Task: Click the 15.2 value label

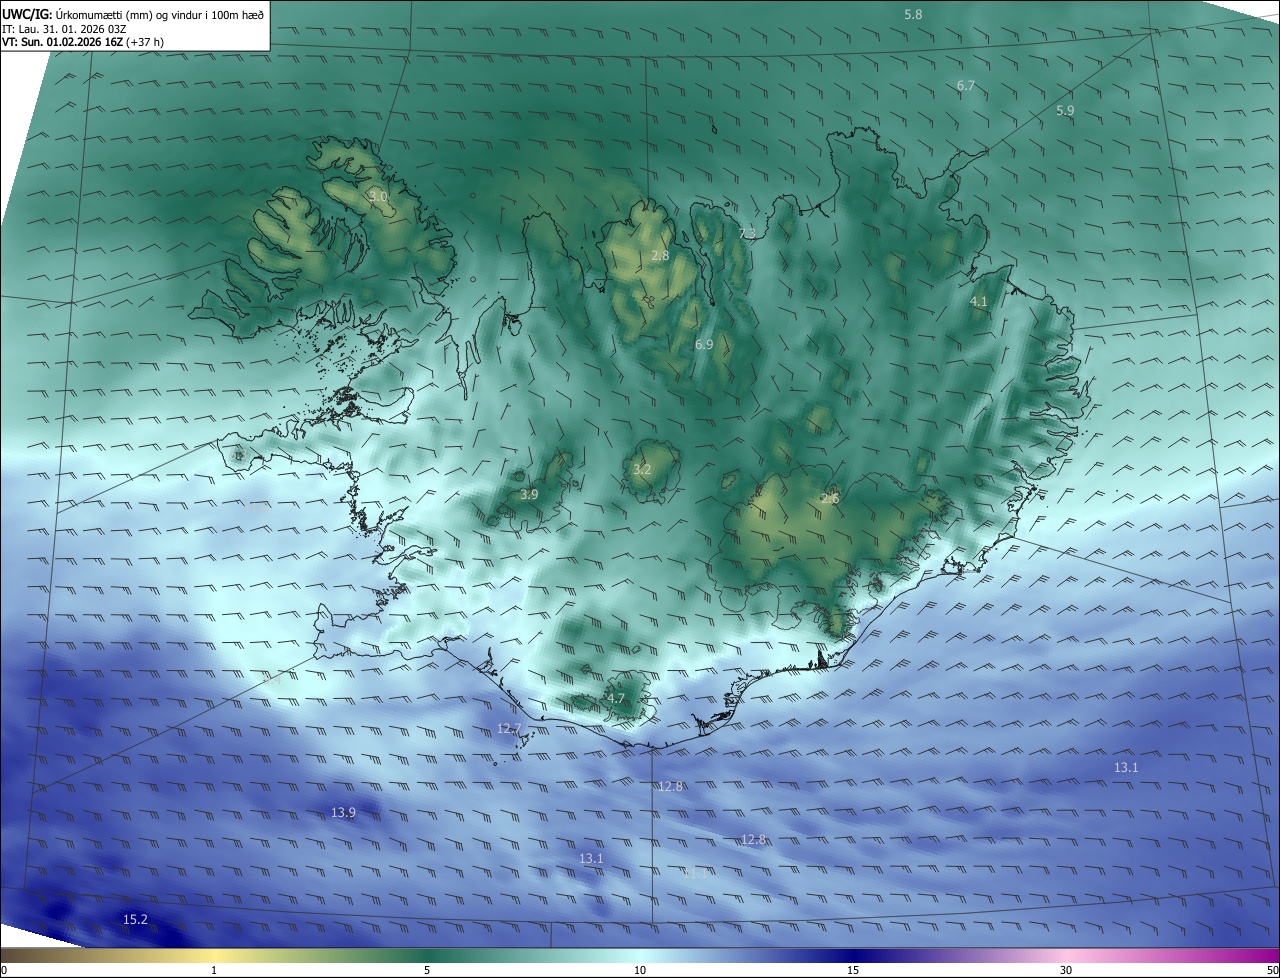Action: tap(135, 919)
